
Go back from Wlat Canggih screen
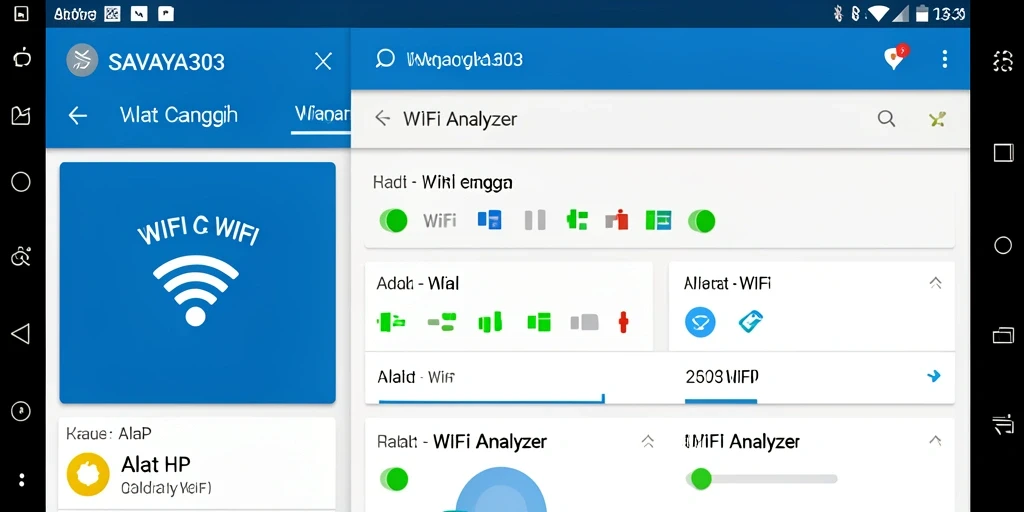tap(78, 116)
